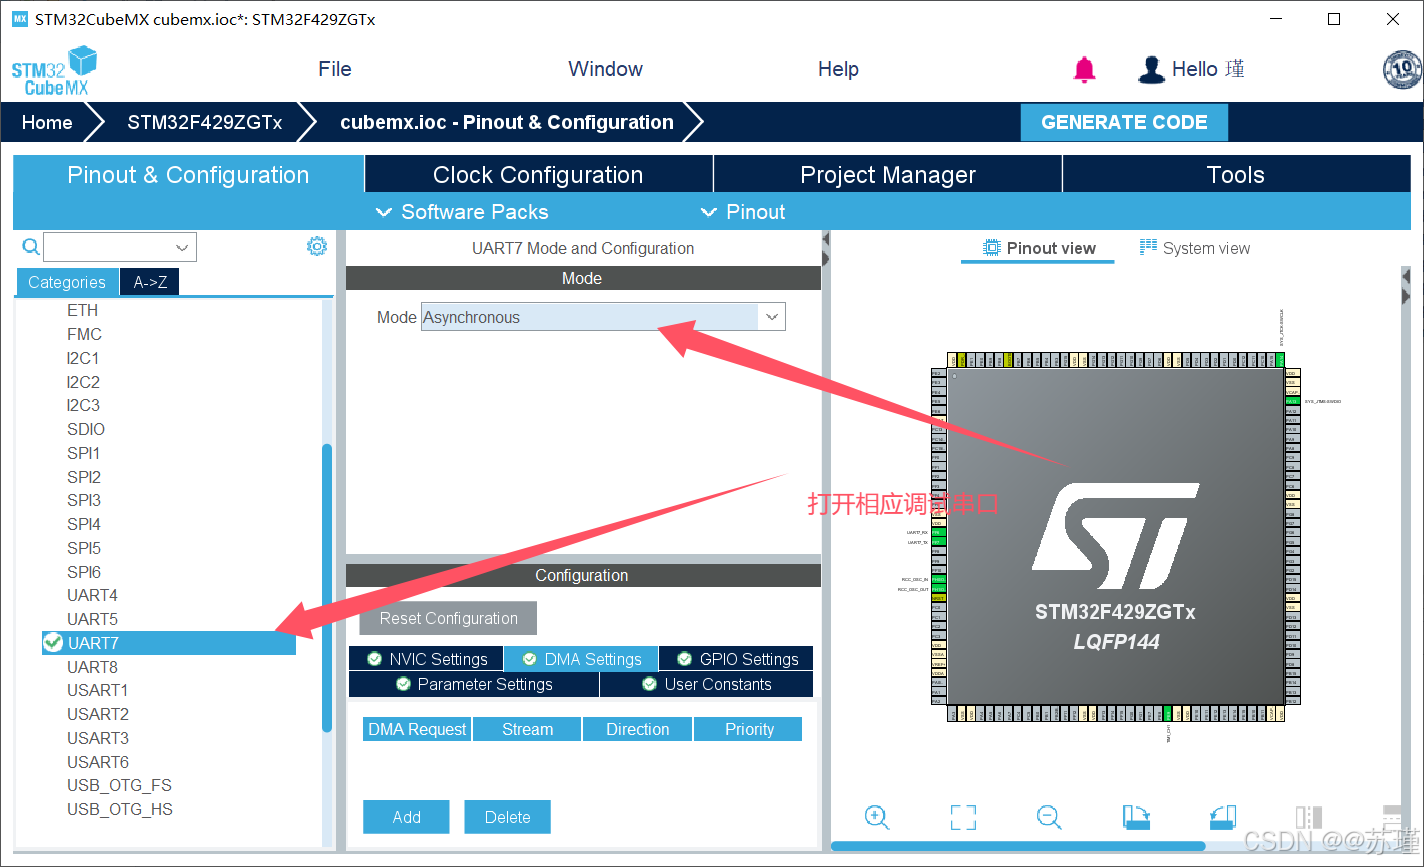Image resolution: width=1424 pixels, height=867 pixels.
Task: Switch to the Project Manager tab
Action: tap(888, 174)
